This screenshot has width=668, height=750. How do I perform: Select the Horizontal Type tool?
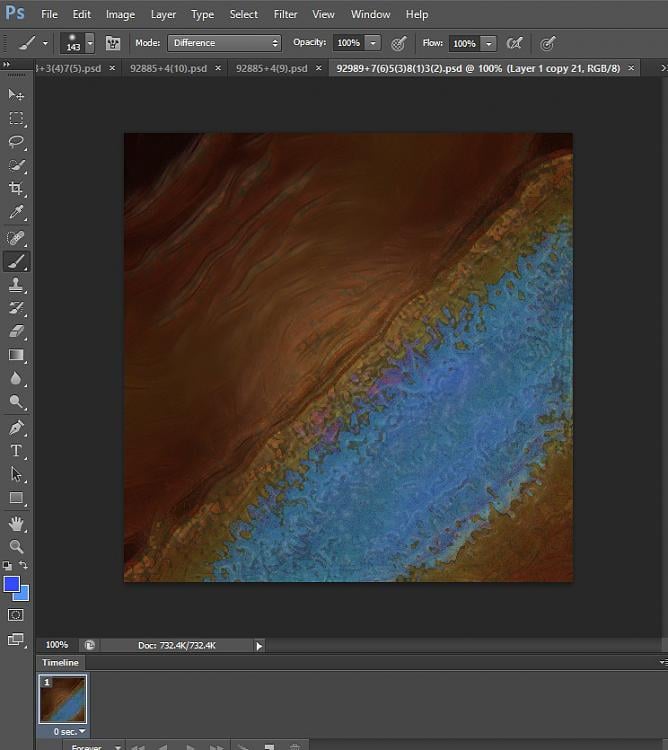tap(16, 451)
